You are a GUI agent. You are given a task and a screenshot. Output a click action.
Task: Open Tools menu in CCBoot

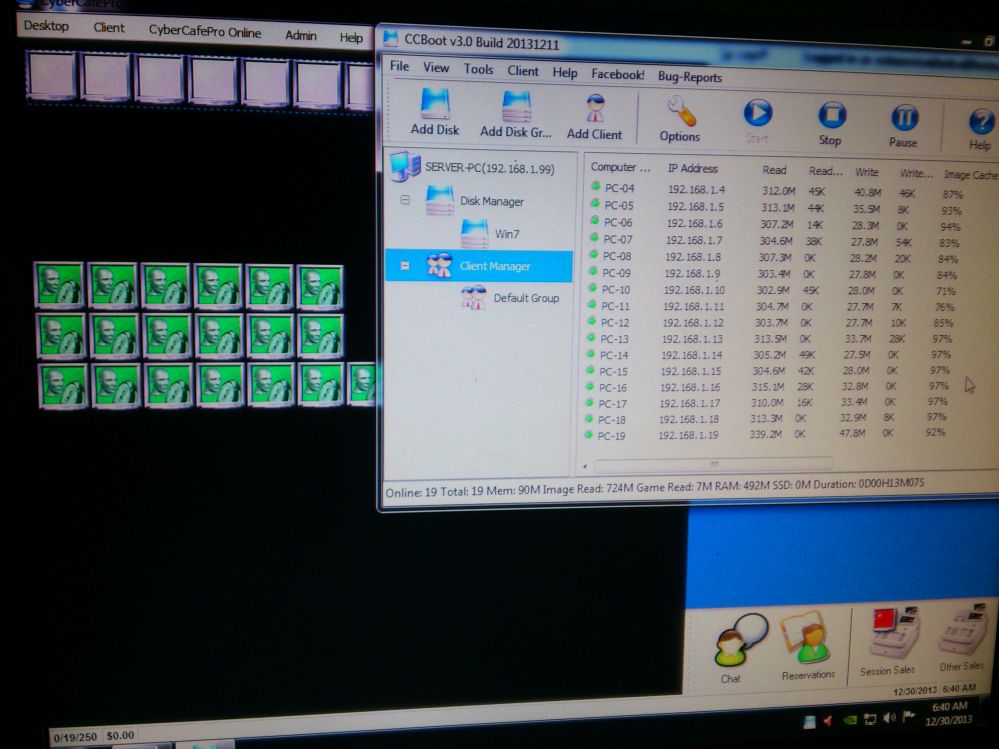(478, 69)
